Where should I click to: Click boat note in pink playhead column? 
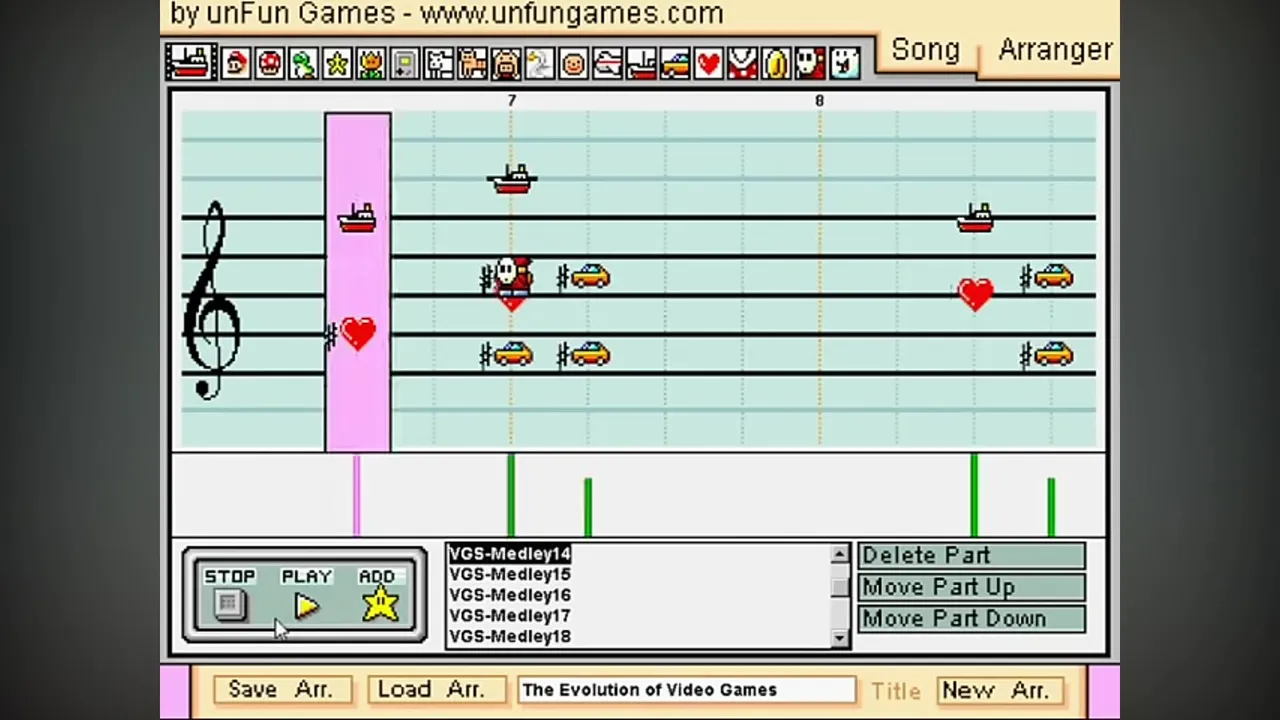pyautogui.click(x=357, y=218)
